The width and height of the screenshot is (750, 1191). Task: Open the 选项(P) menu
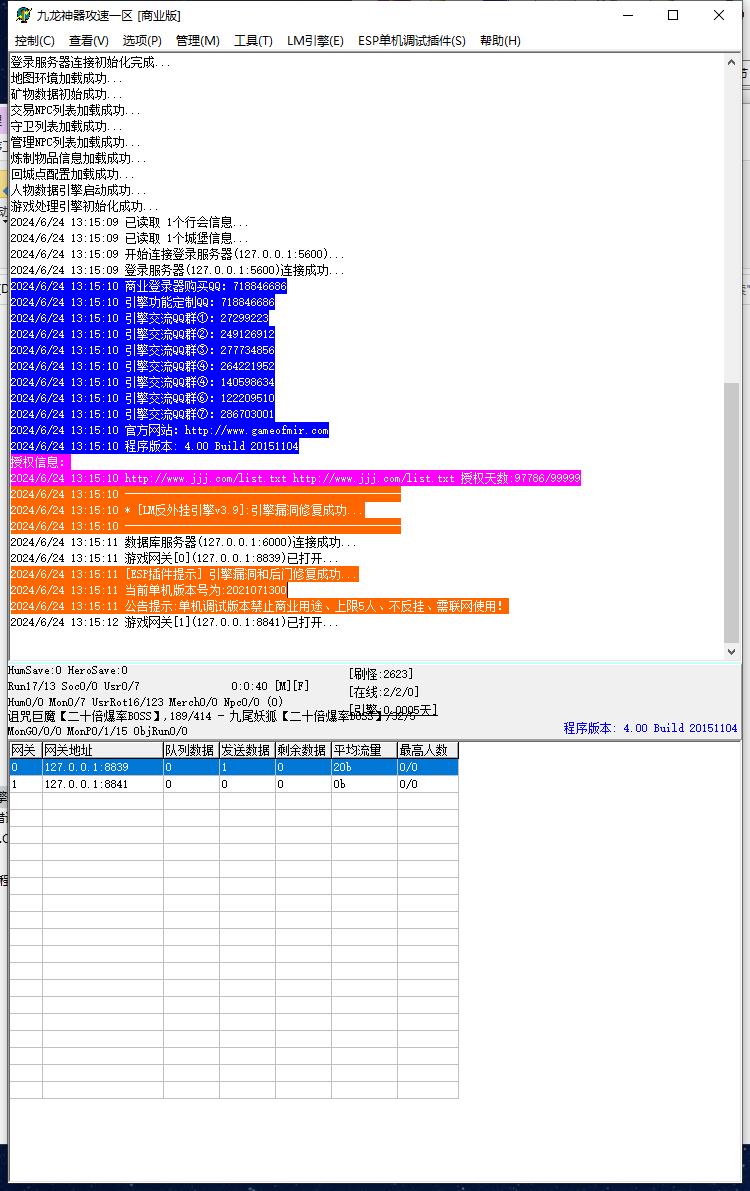(142, 41)
